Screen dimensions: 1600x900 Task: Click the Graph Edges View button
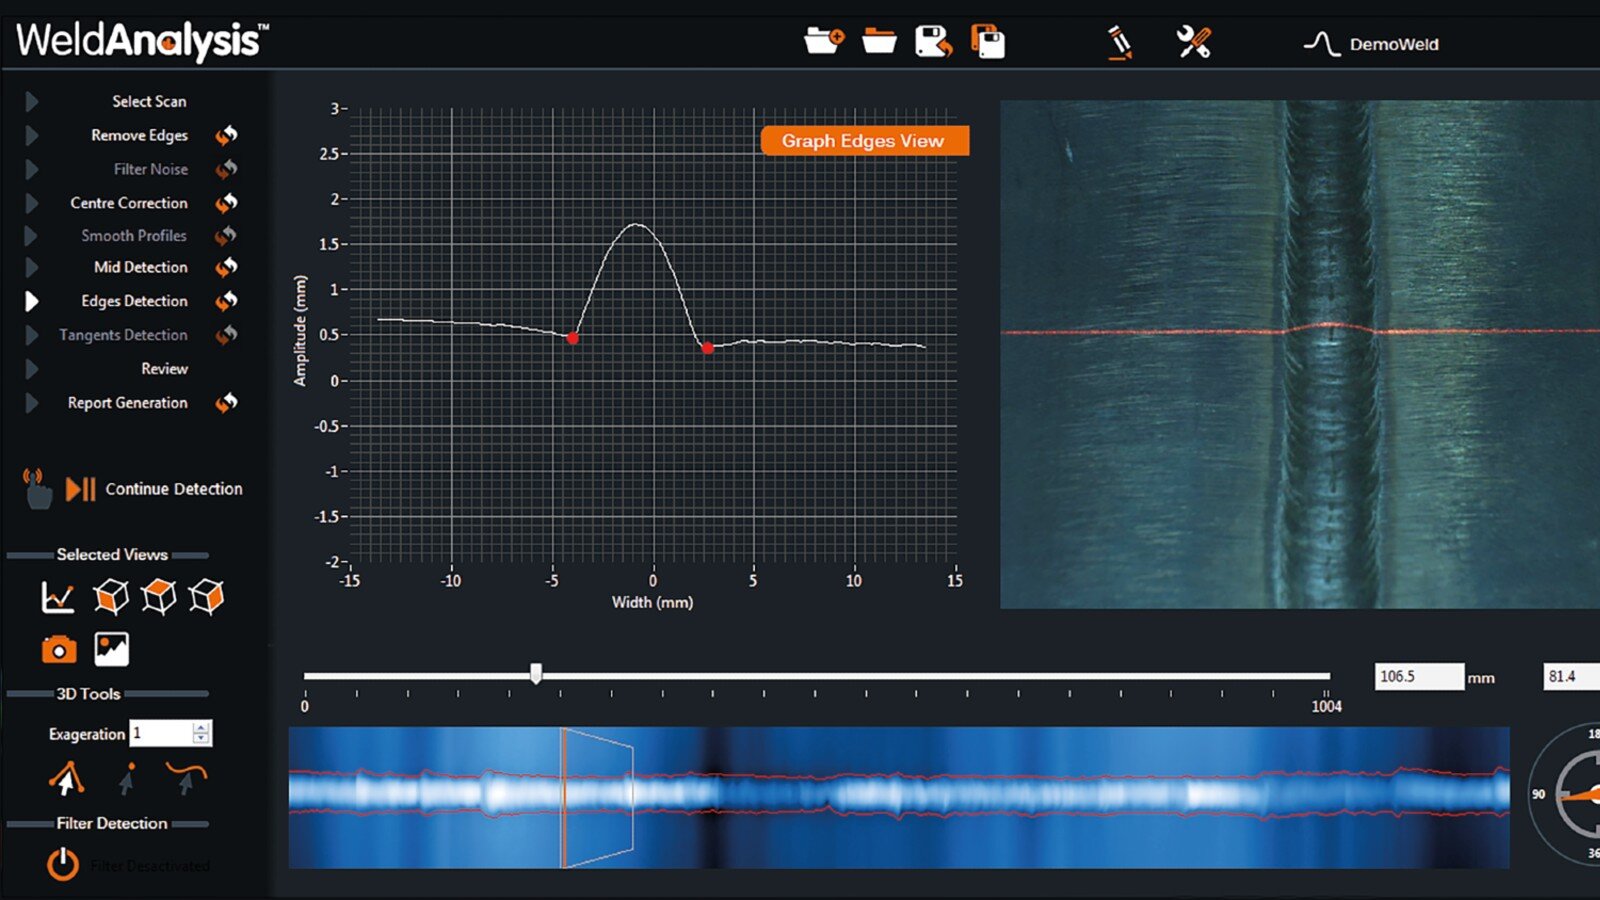tap(864, 141)
